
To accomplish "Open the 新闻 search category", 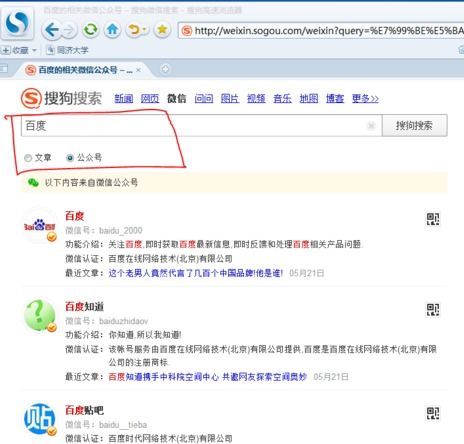I will (124, 98).
